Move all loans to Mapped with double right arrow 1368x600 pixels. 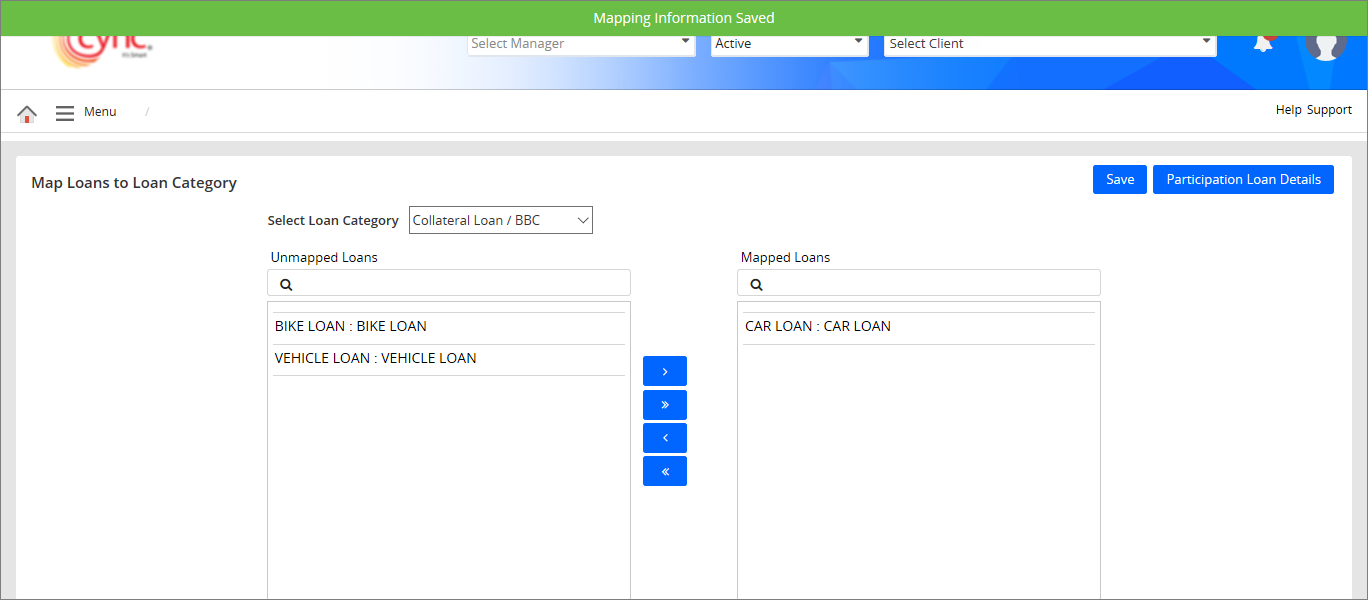(665, 405)
